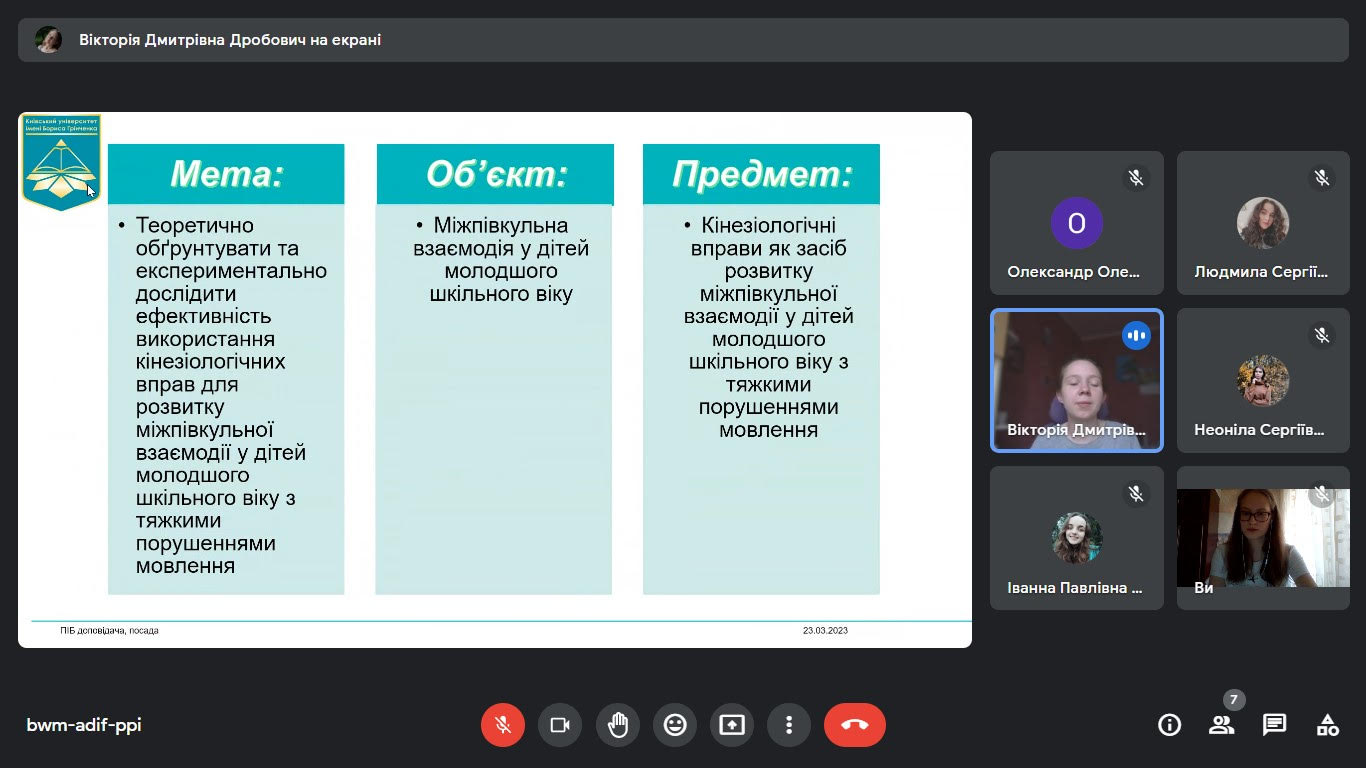The height and width of the screenshot is (768, 1366).
Task: Click the meeting code bwm-adif-ppi
Action: (84, 725)
